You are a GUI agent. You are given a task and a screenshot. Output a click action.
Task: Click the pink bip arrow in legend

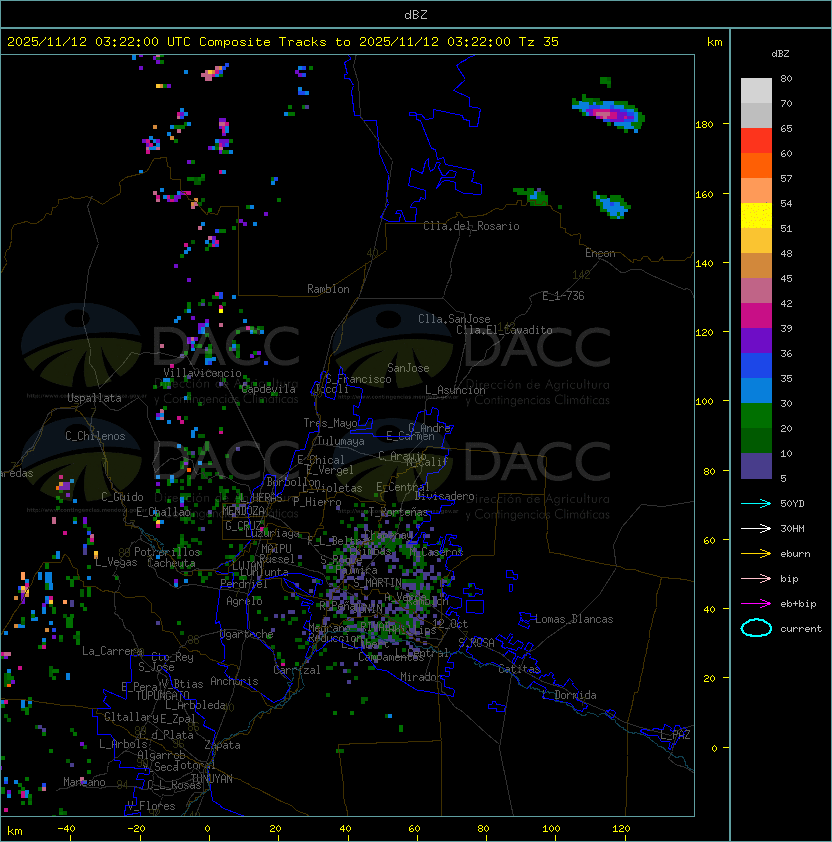(x=756, y=578)
